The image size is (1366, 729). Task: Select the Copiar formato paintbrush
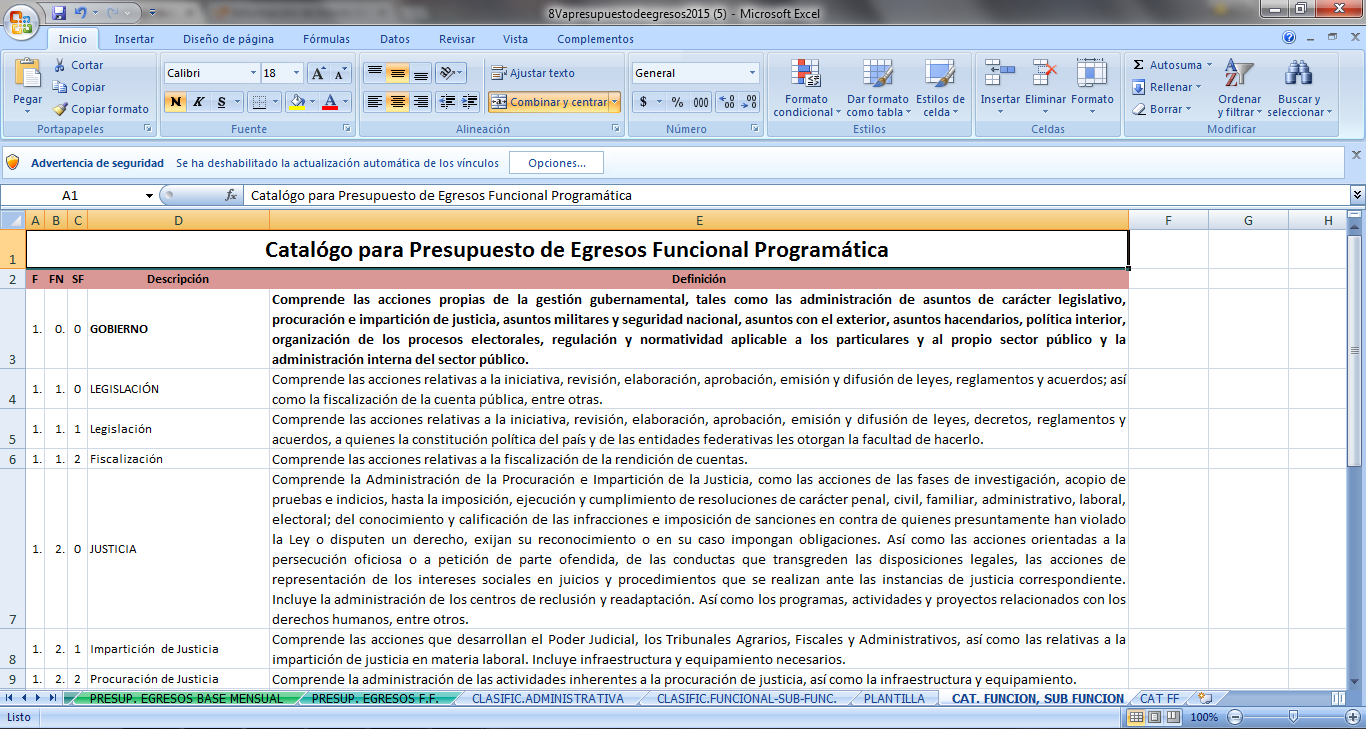click(101, 109)
